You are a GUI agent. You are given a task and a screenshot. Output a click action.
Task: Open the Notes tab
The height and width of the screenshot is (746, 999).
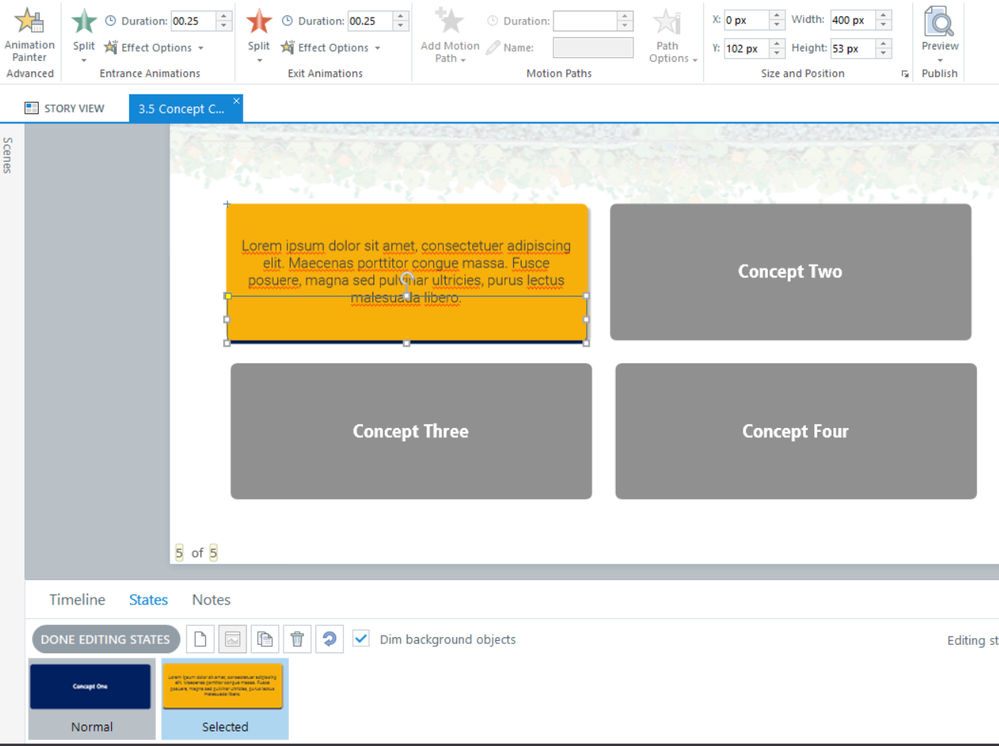(x=211, y=600)
